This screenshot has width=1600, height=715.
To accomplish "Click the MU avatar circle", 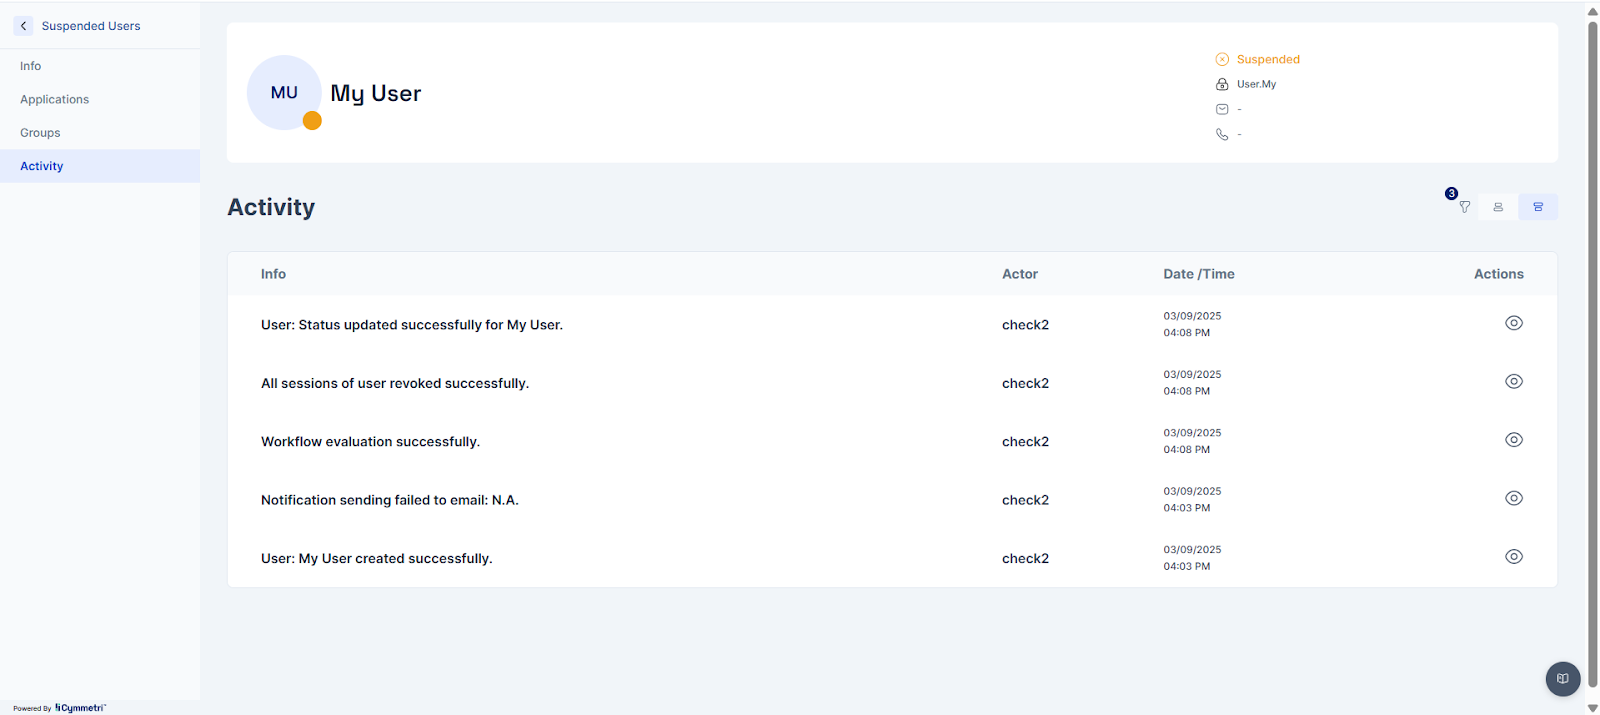I will pyautogui.click(x=284, y=93).
